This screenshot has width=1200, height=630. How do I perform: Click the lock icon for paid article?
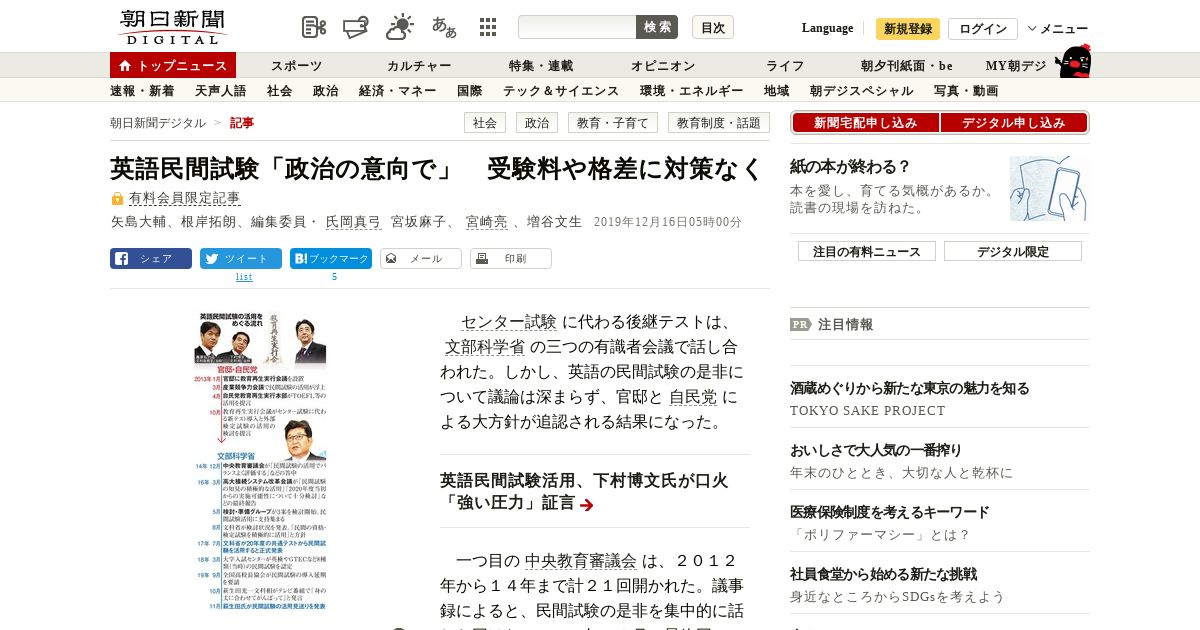click(117, 199)
